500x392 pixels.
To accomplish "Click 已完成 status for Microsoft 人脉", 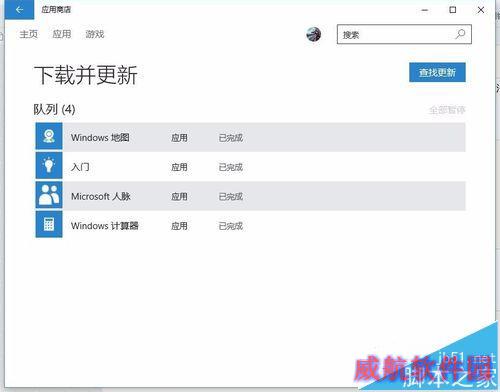I will (x=231, y=196).
